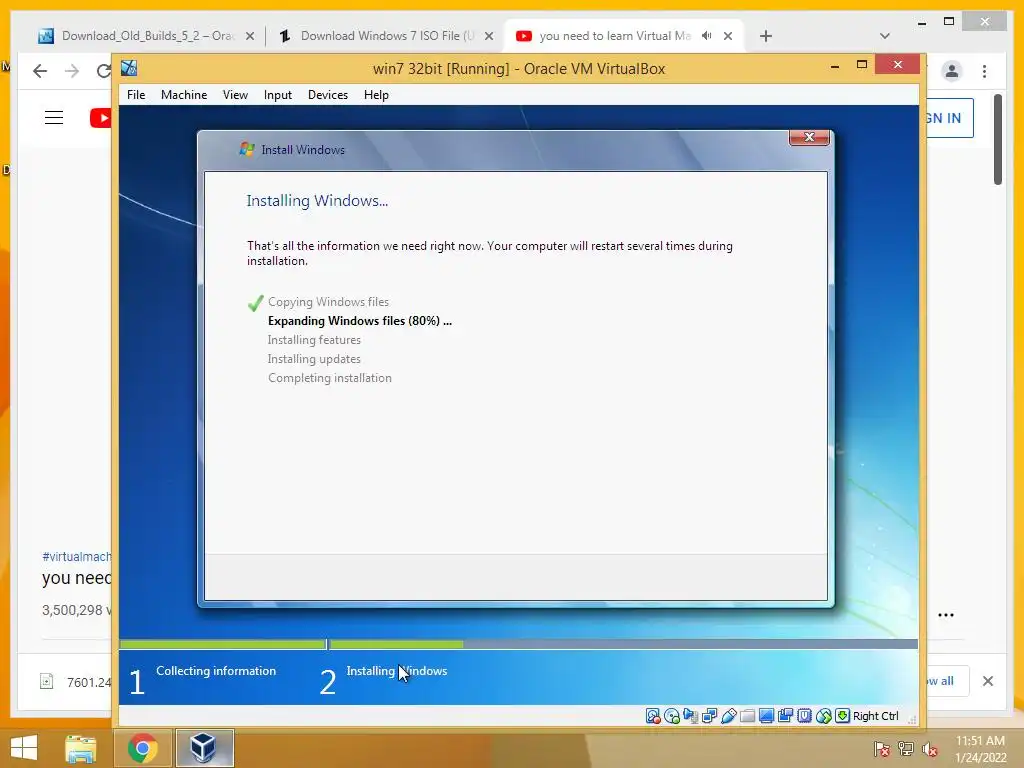
Task: Open the Chrome profile avatar
Action: pyautogui.click(x=952, y=71)
